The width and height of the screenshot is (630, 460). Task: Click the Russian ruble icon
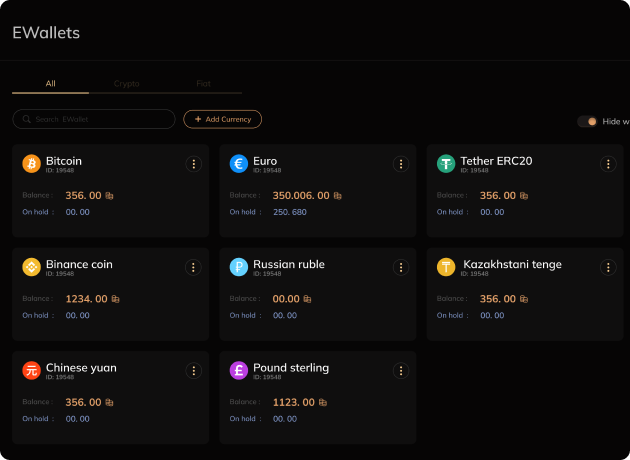click(238, 267)
